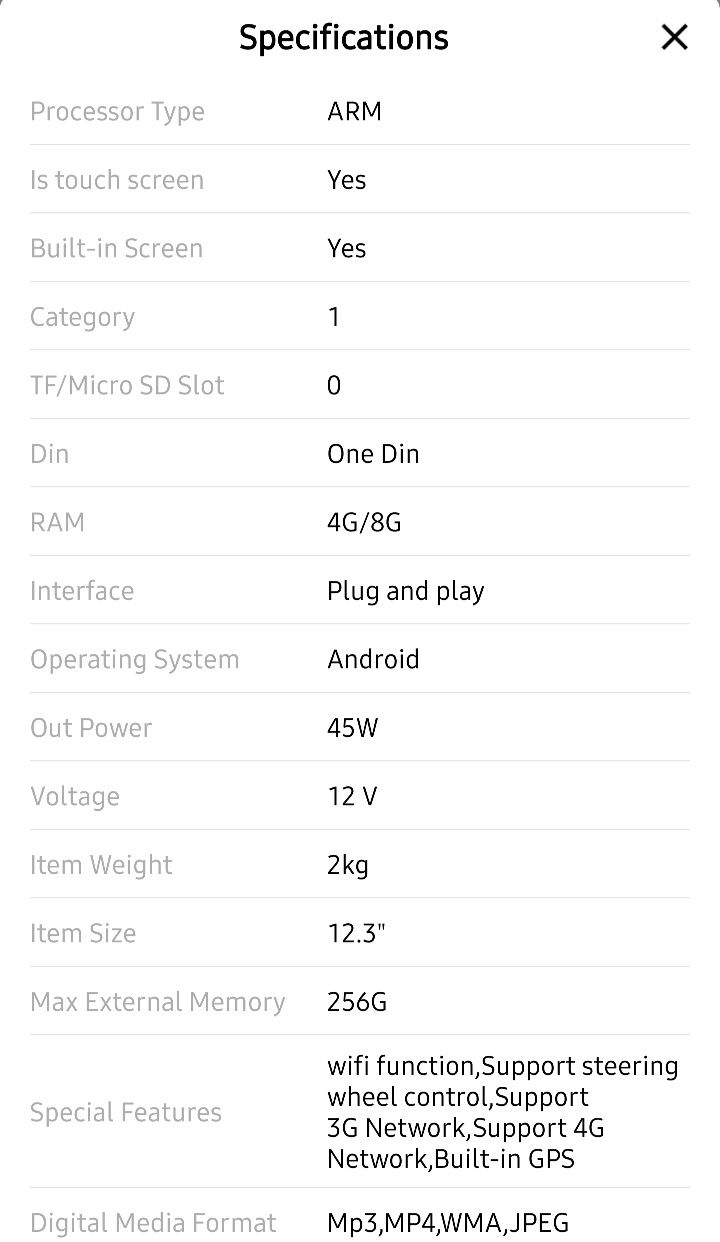720x1242 pixels.
Task: Close the Specifications panel
Action: coord(675,38)
